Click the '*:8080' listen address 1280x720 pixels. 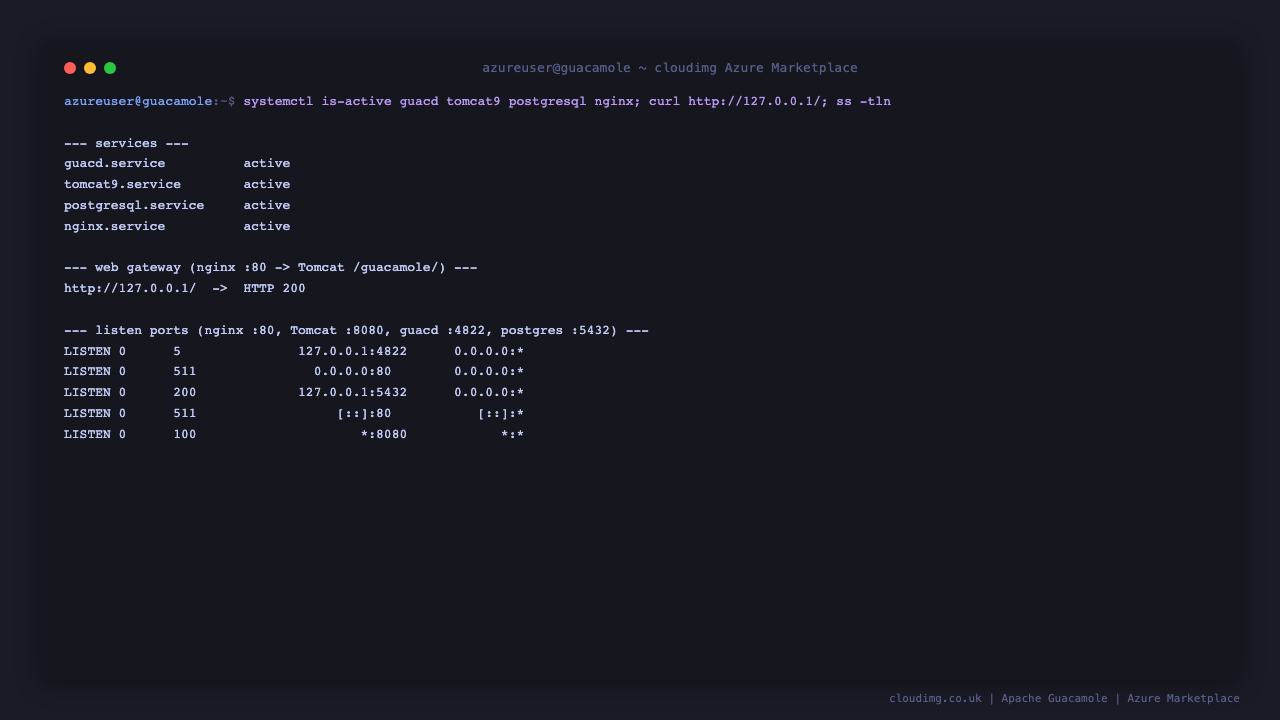click(384, 435)
